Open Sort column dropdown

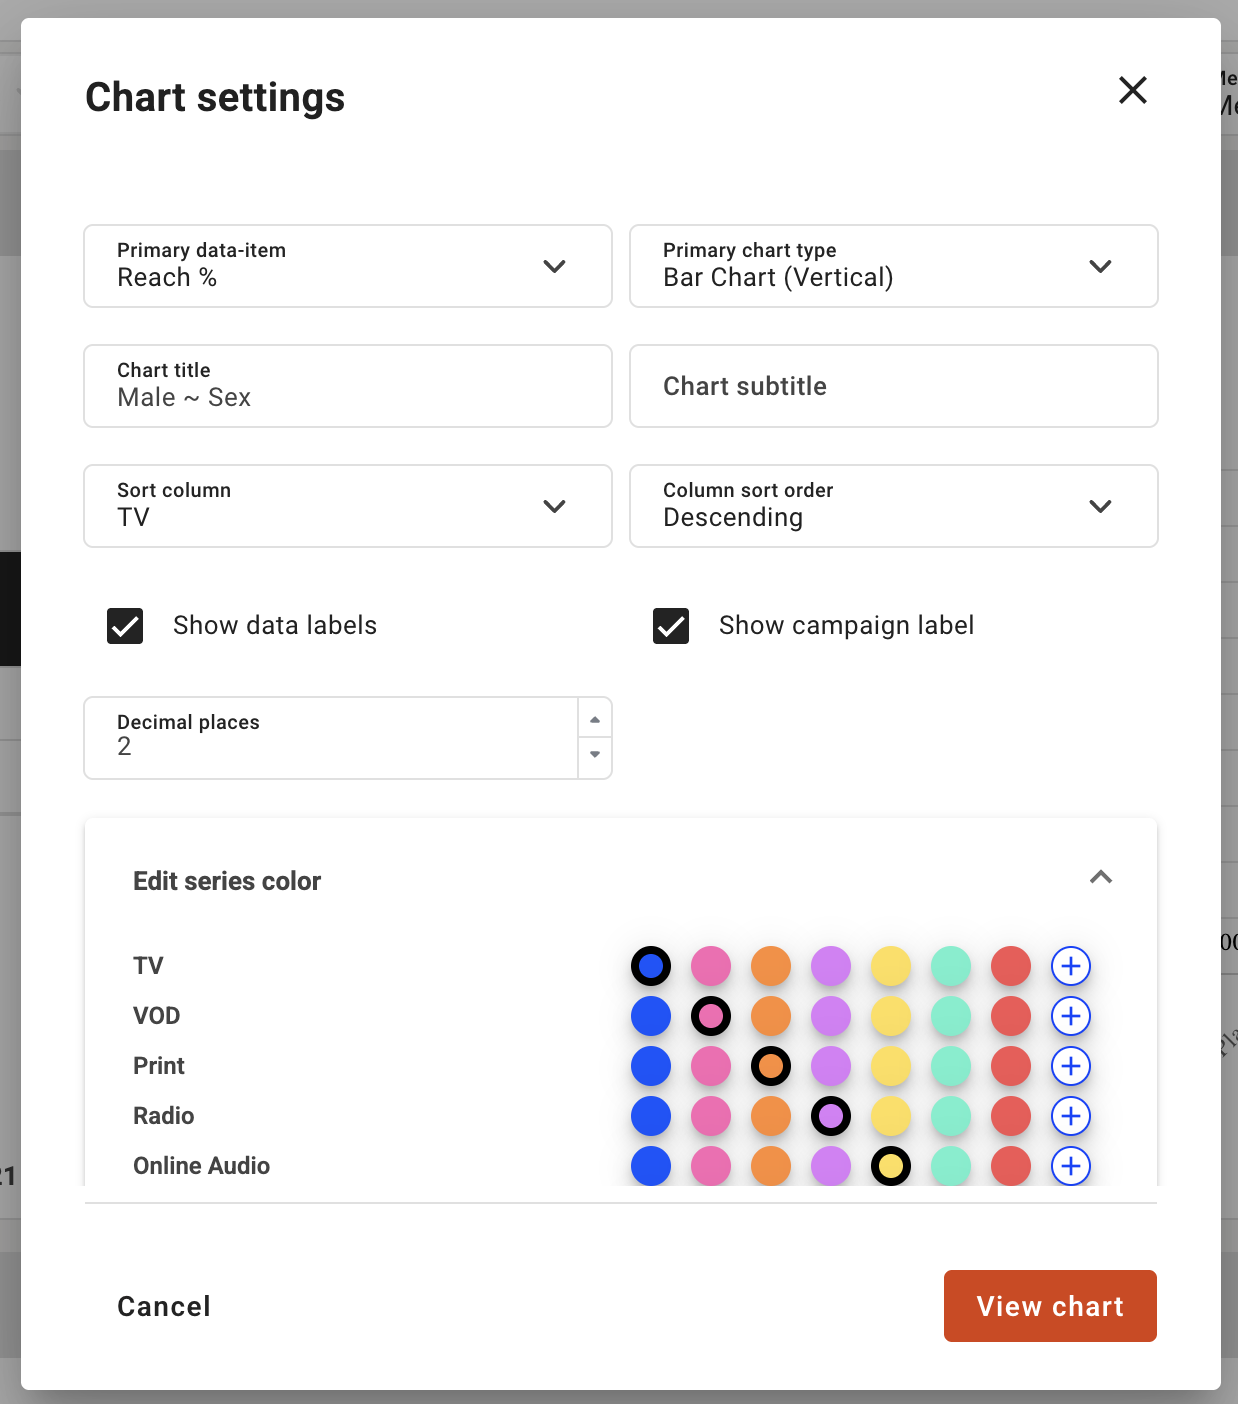[348, 506]
